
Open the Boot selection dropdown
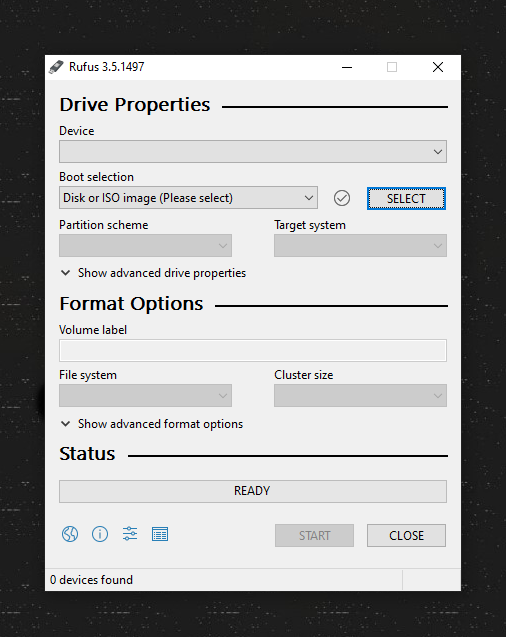[x=188, y=198]
